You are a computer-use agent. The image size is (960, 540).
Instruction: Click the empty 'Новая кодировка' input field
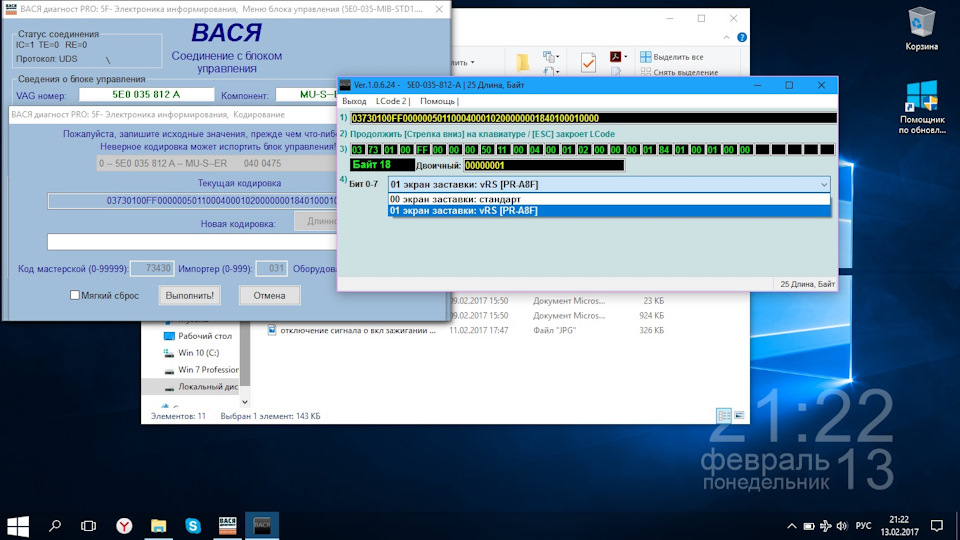click(190, 241)
